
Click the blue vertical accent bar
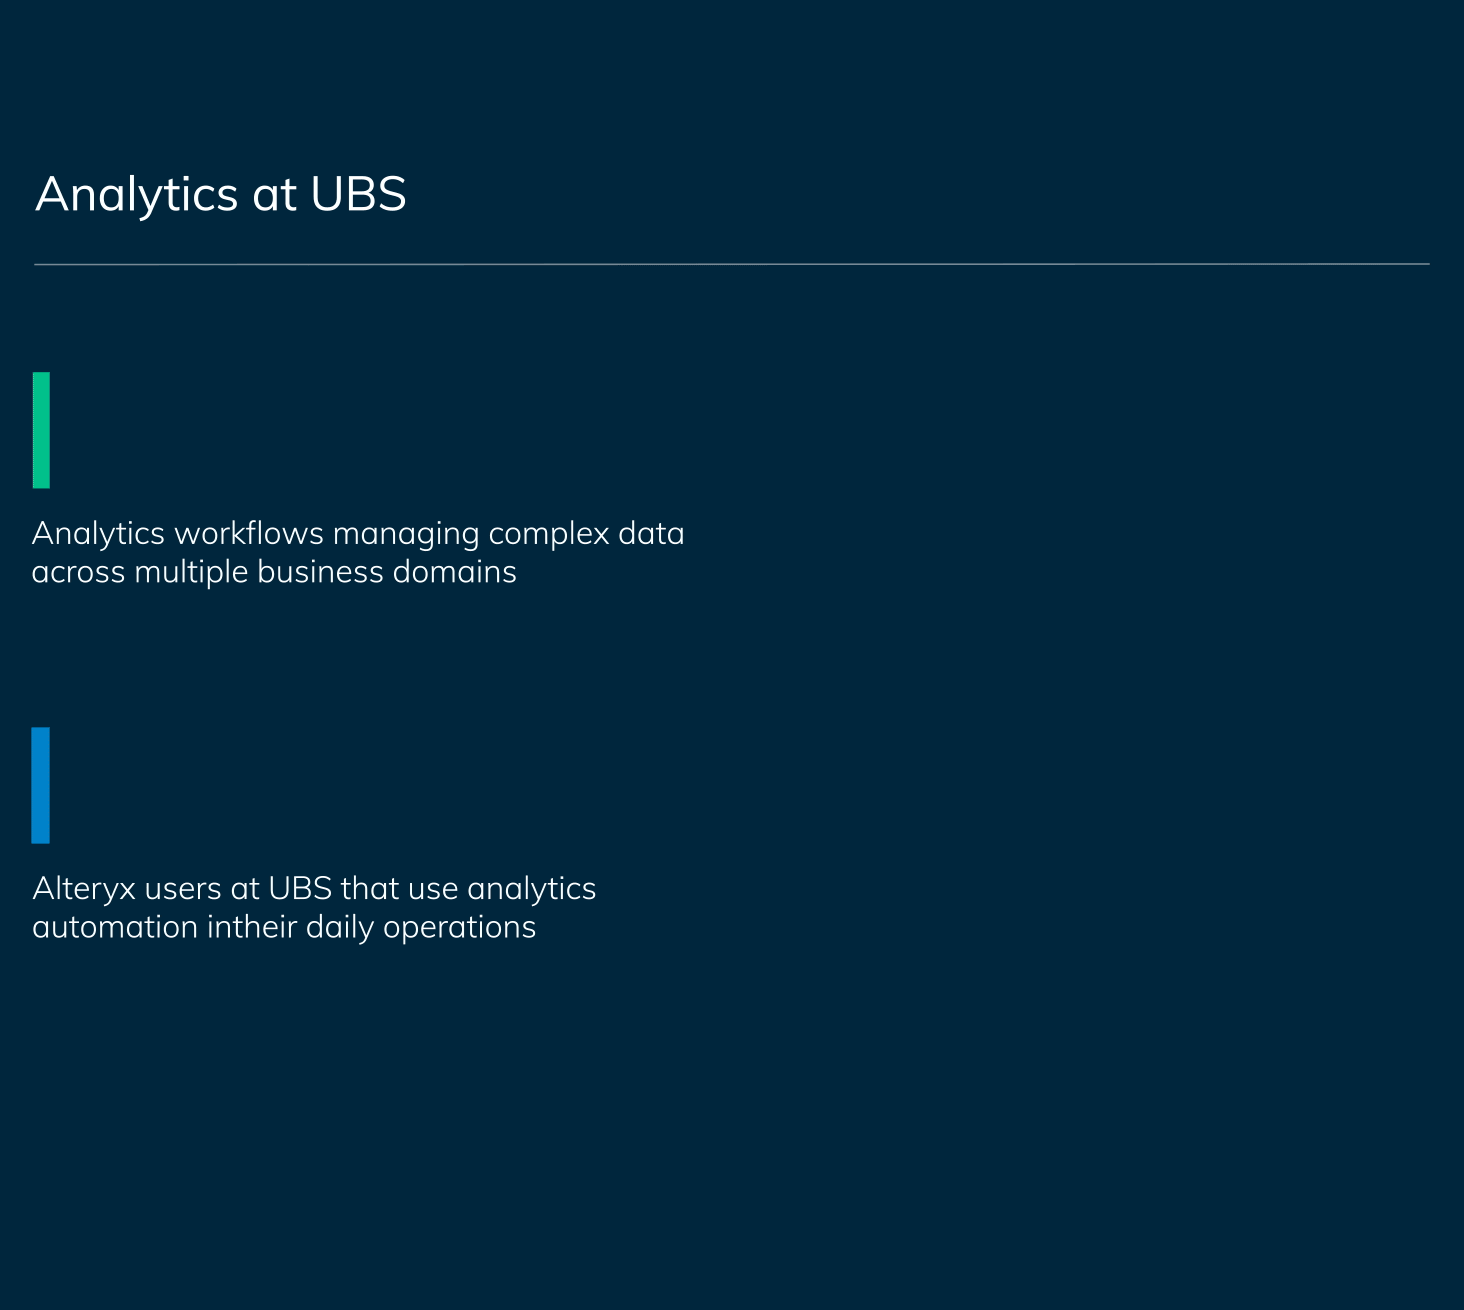tap(40, 785)
